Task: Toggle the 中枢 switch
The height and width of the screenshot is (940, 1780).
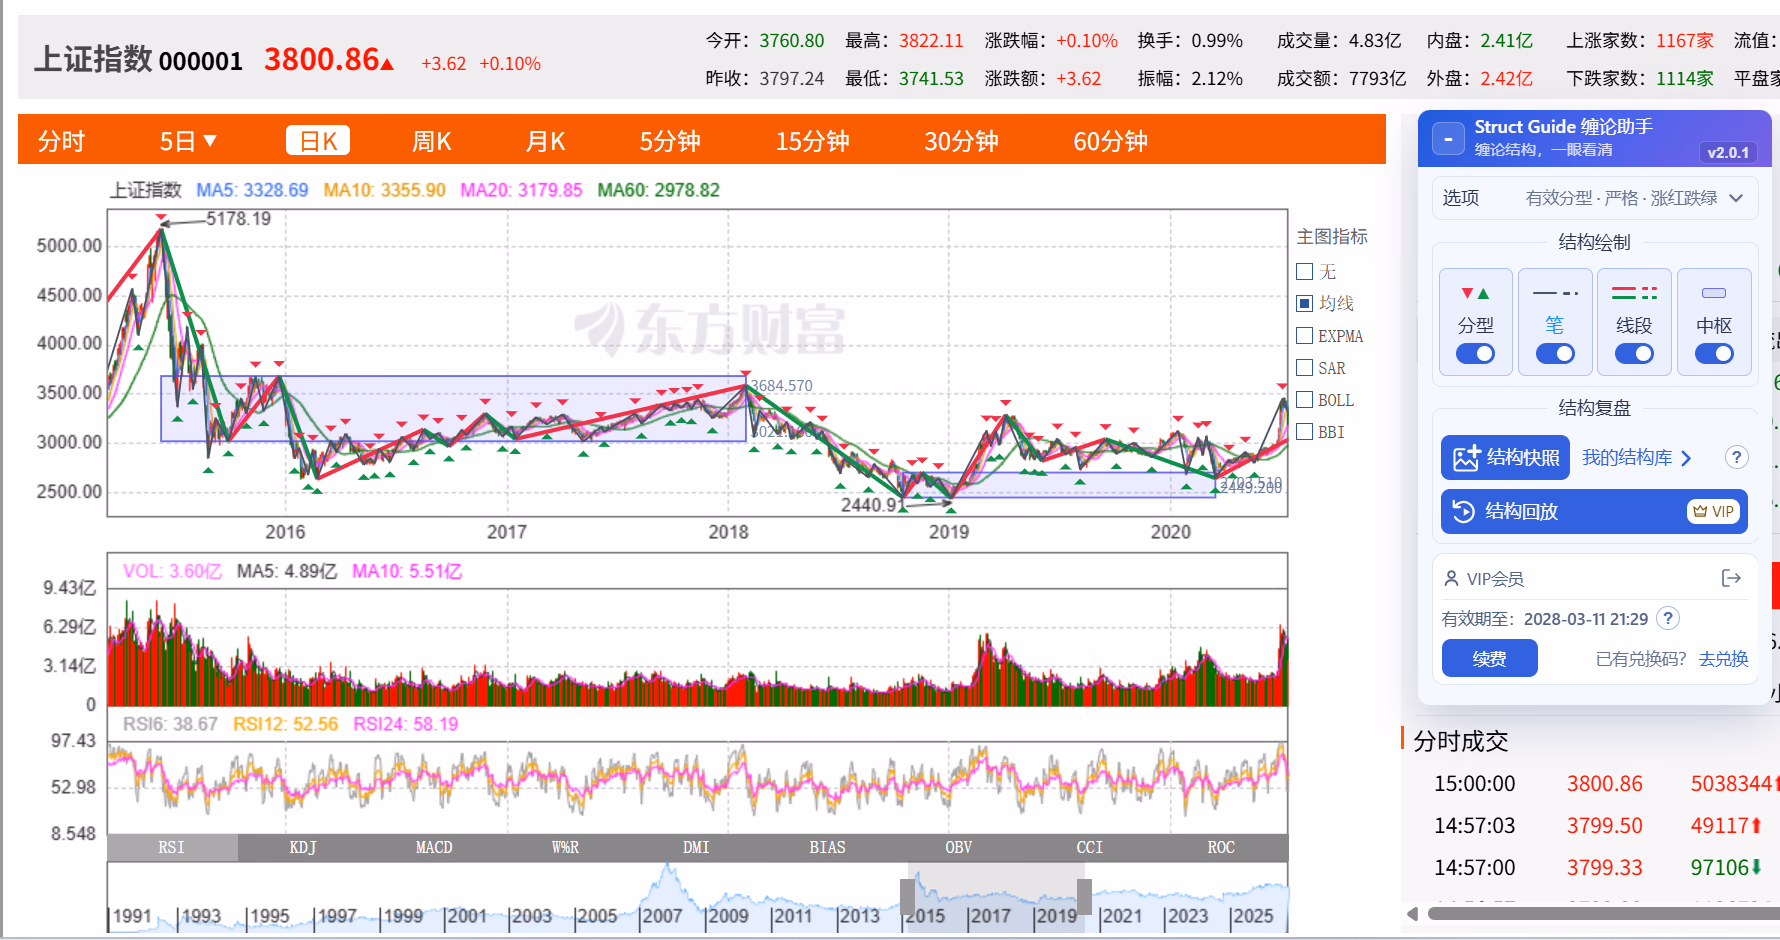Action: point(1714,353)
